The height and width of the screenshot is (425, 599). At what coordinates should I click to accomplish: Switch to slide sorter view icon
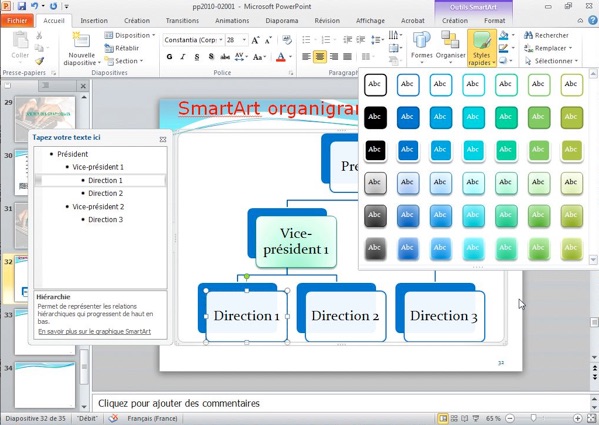tap(454, 419)
